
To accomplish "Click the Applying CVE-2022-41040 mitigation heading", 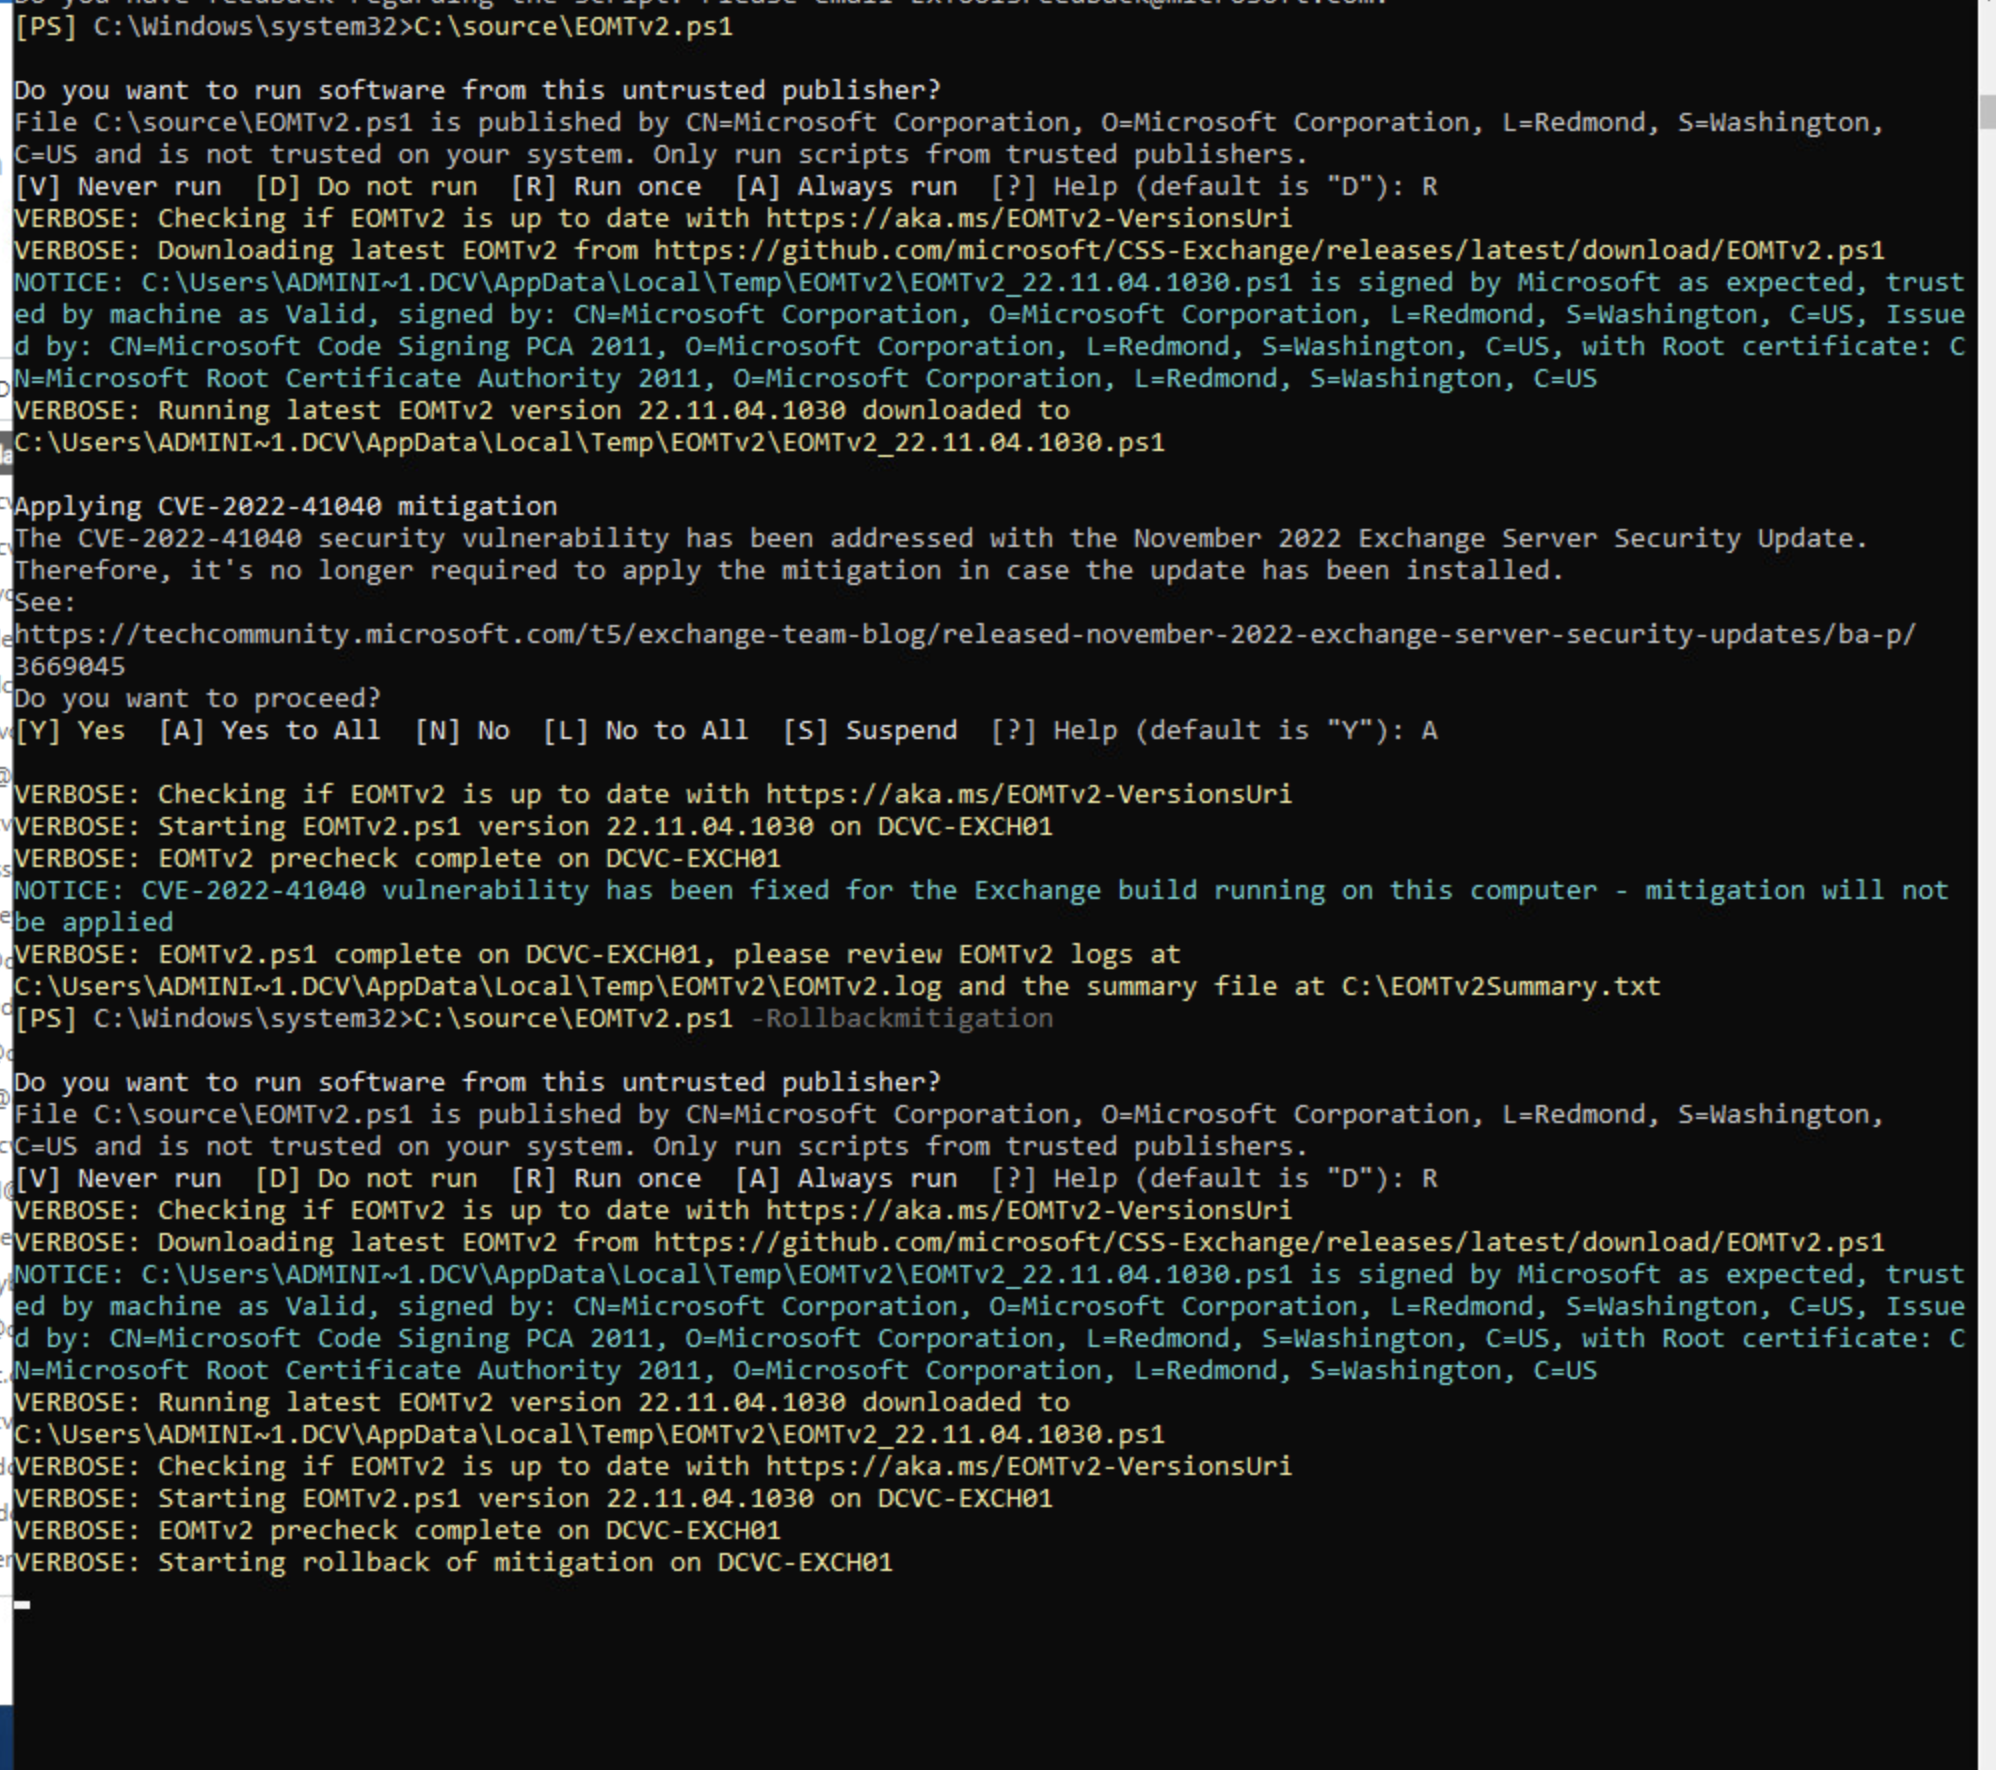I will point(285,506).
